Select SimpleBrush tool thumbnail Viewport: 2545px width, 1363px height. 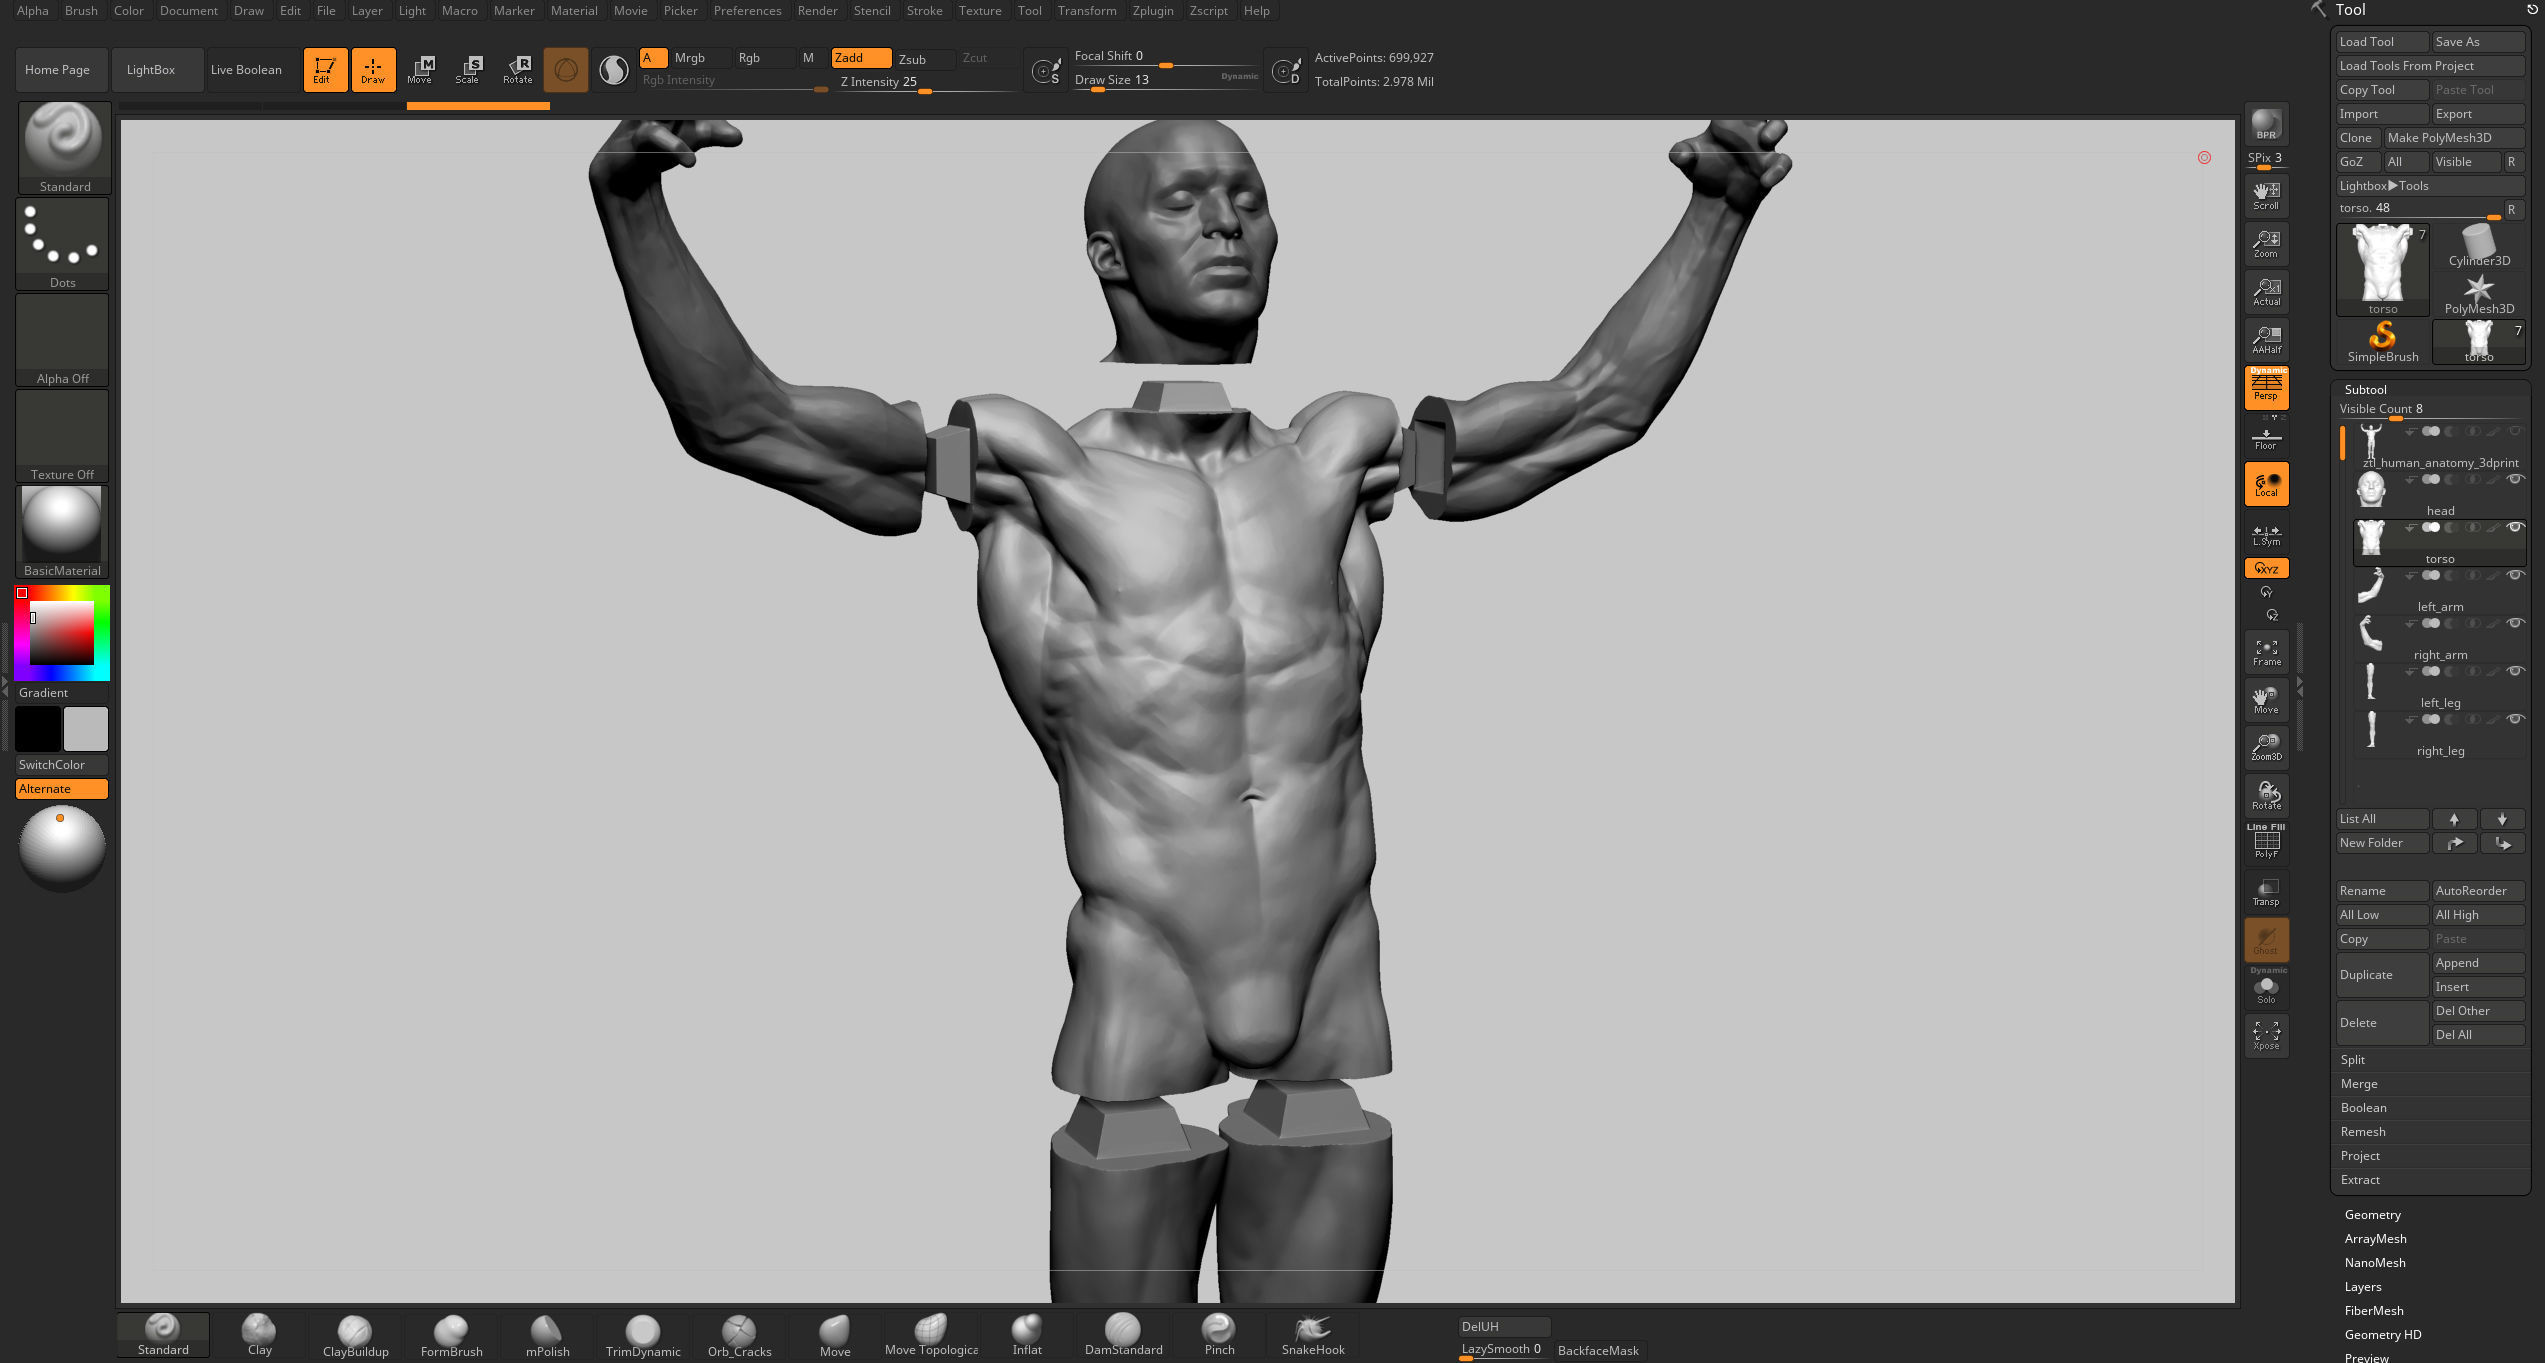(2383, 342)
